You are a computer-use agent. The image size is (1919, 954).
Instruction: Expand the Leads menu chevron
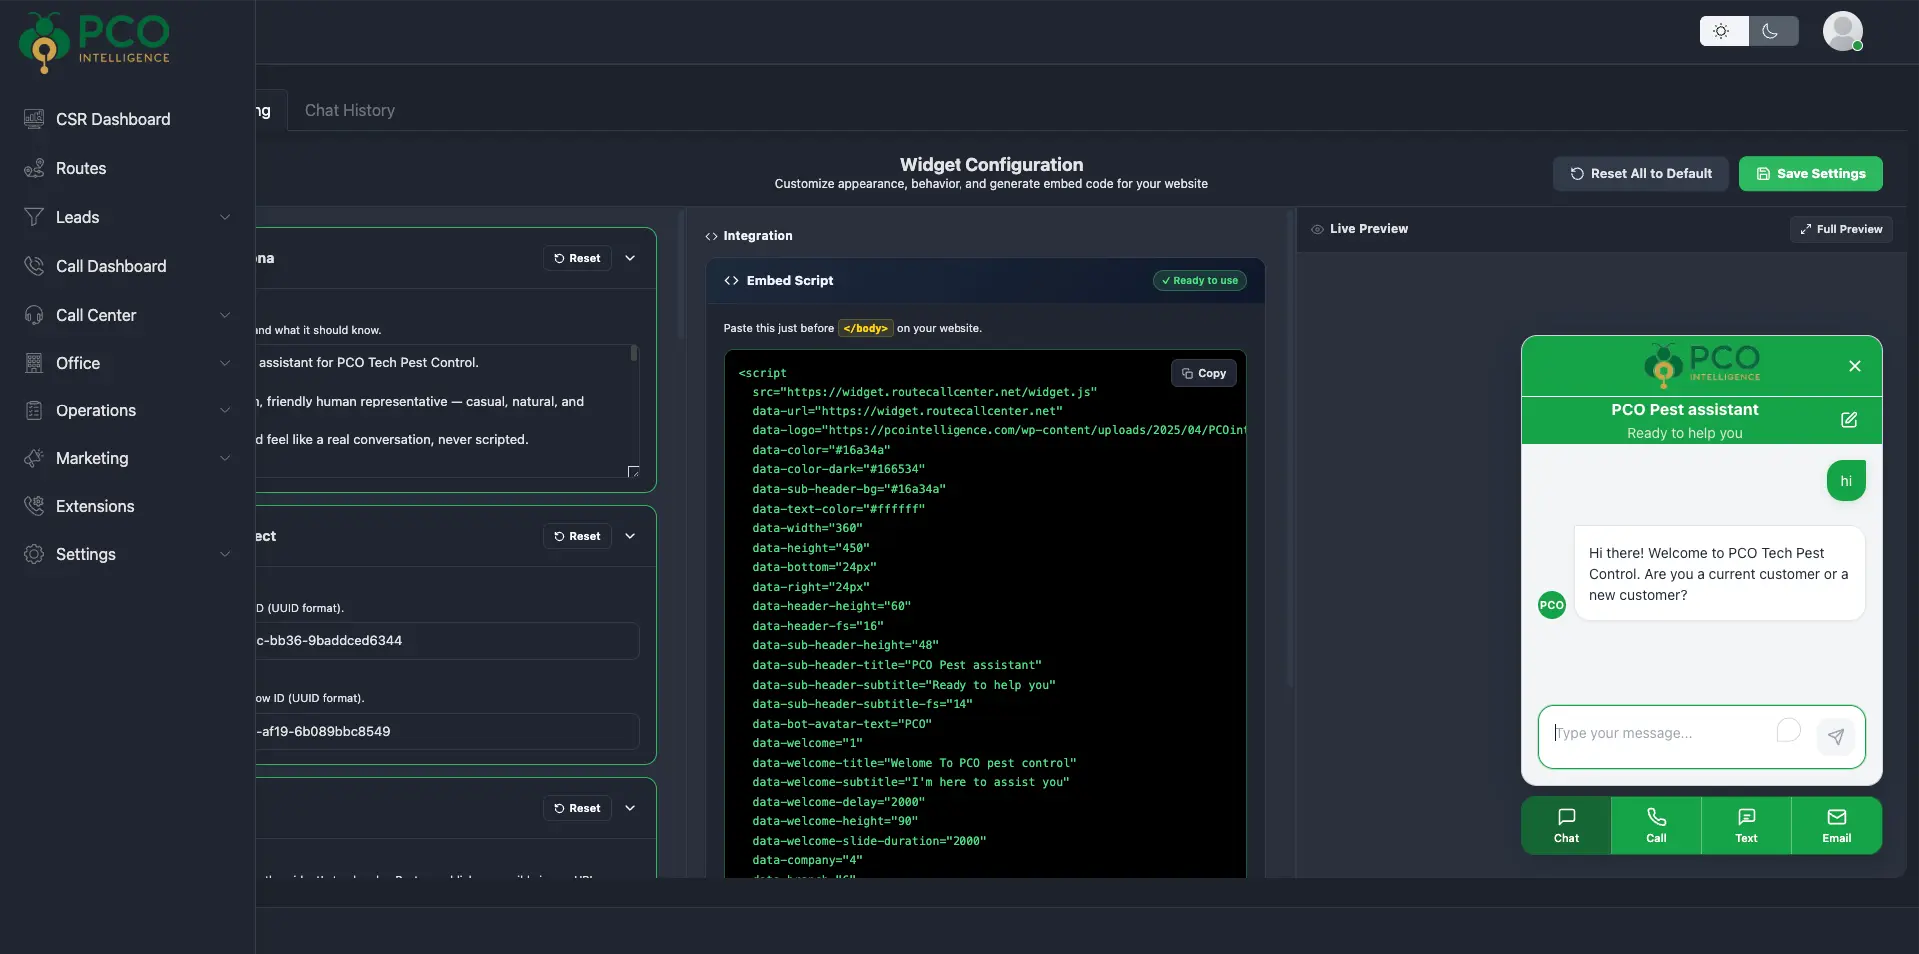(x=225, y=217)
